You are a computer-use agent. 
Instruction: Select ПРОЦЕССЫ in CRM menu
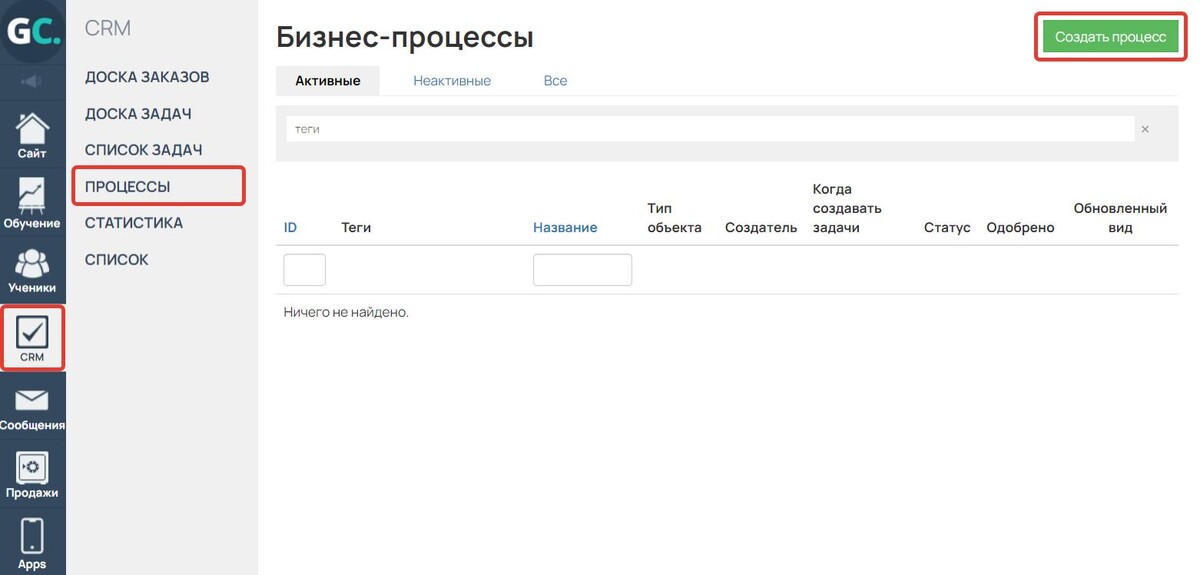coord(128,187)
